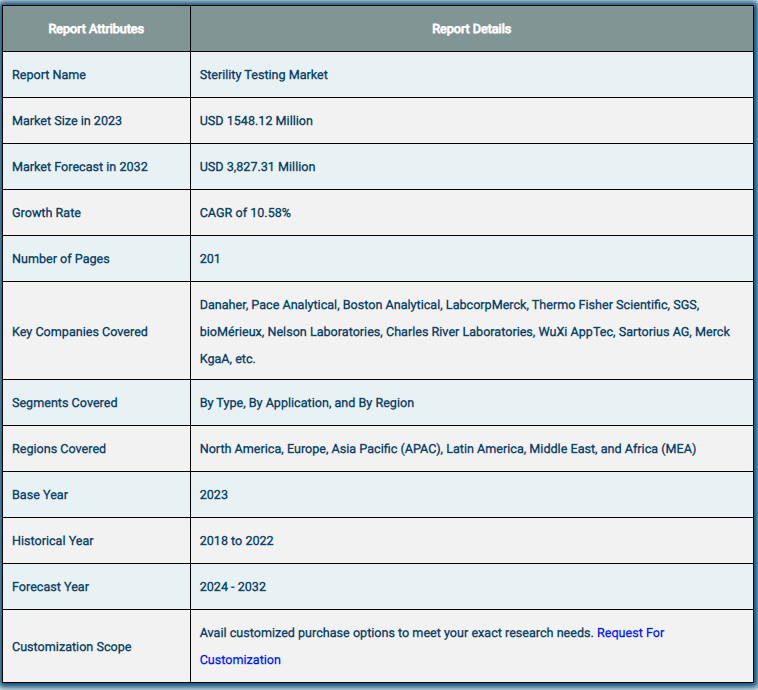Click the 'Customization Scope' label

click(x=72, y=646)
